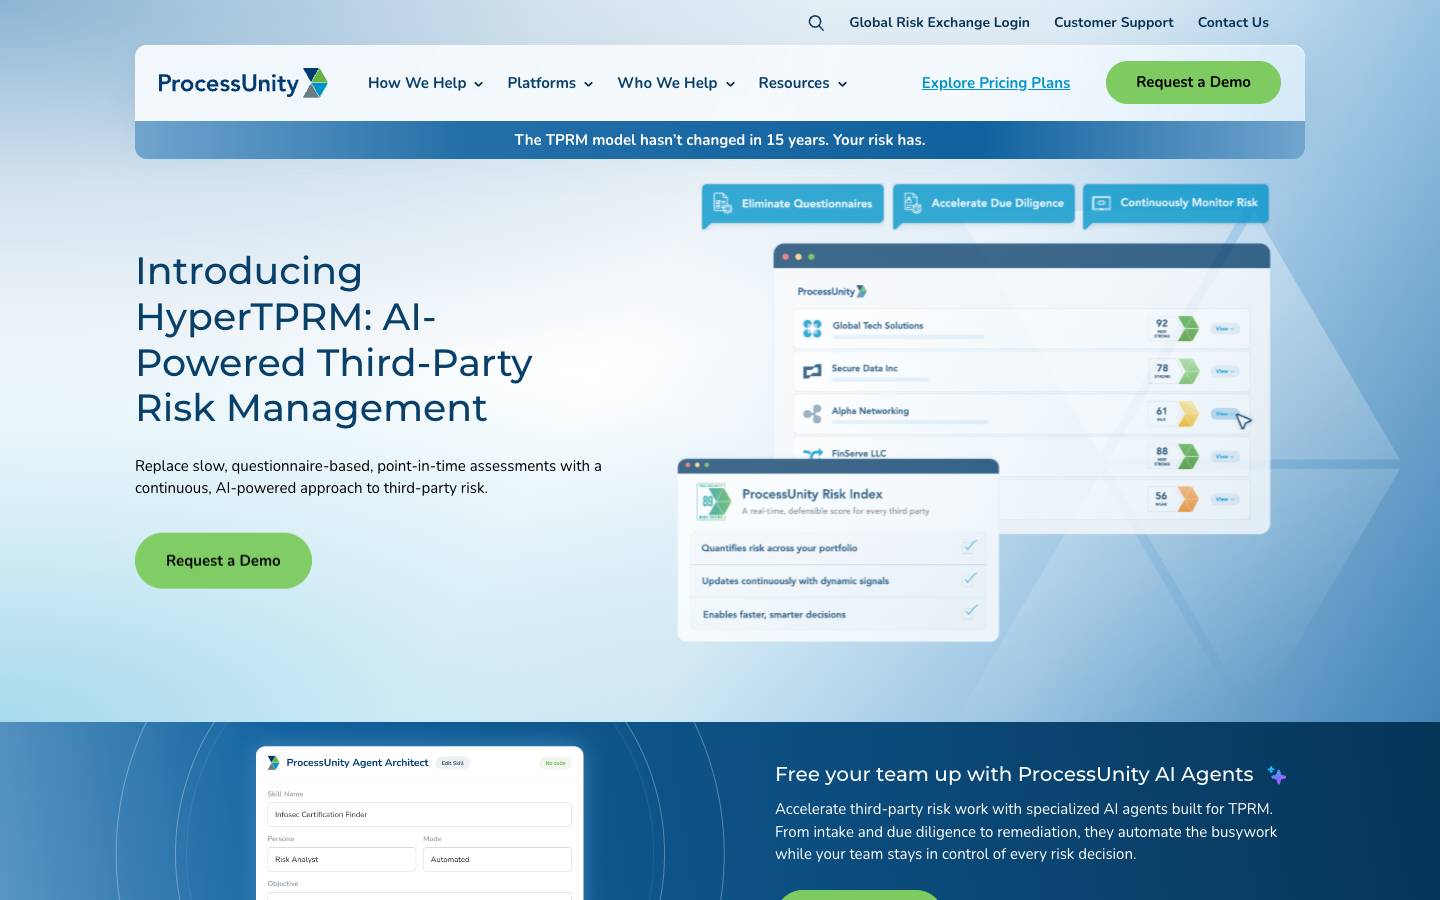
Task: Click the TPRM model announcement banner
Action: pos(720,140)
